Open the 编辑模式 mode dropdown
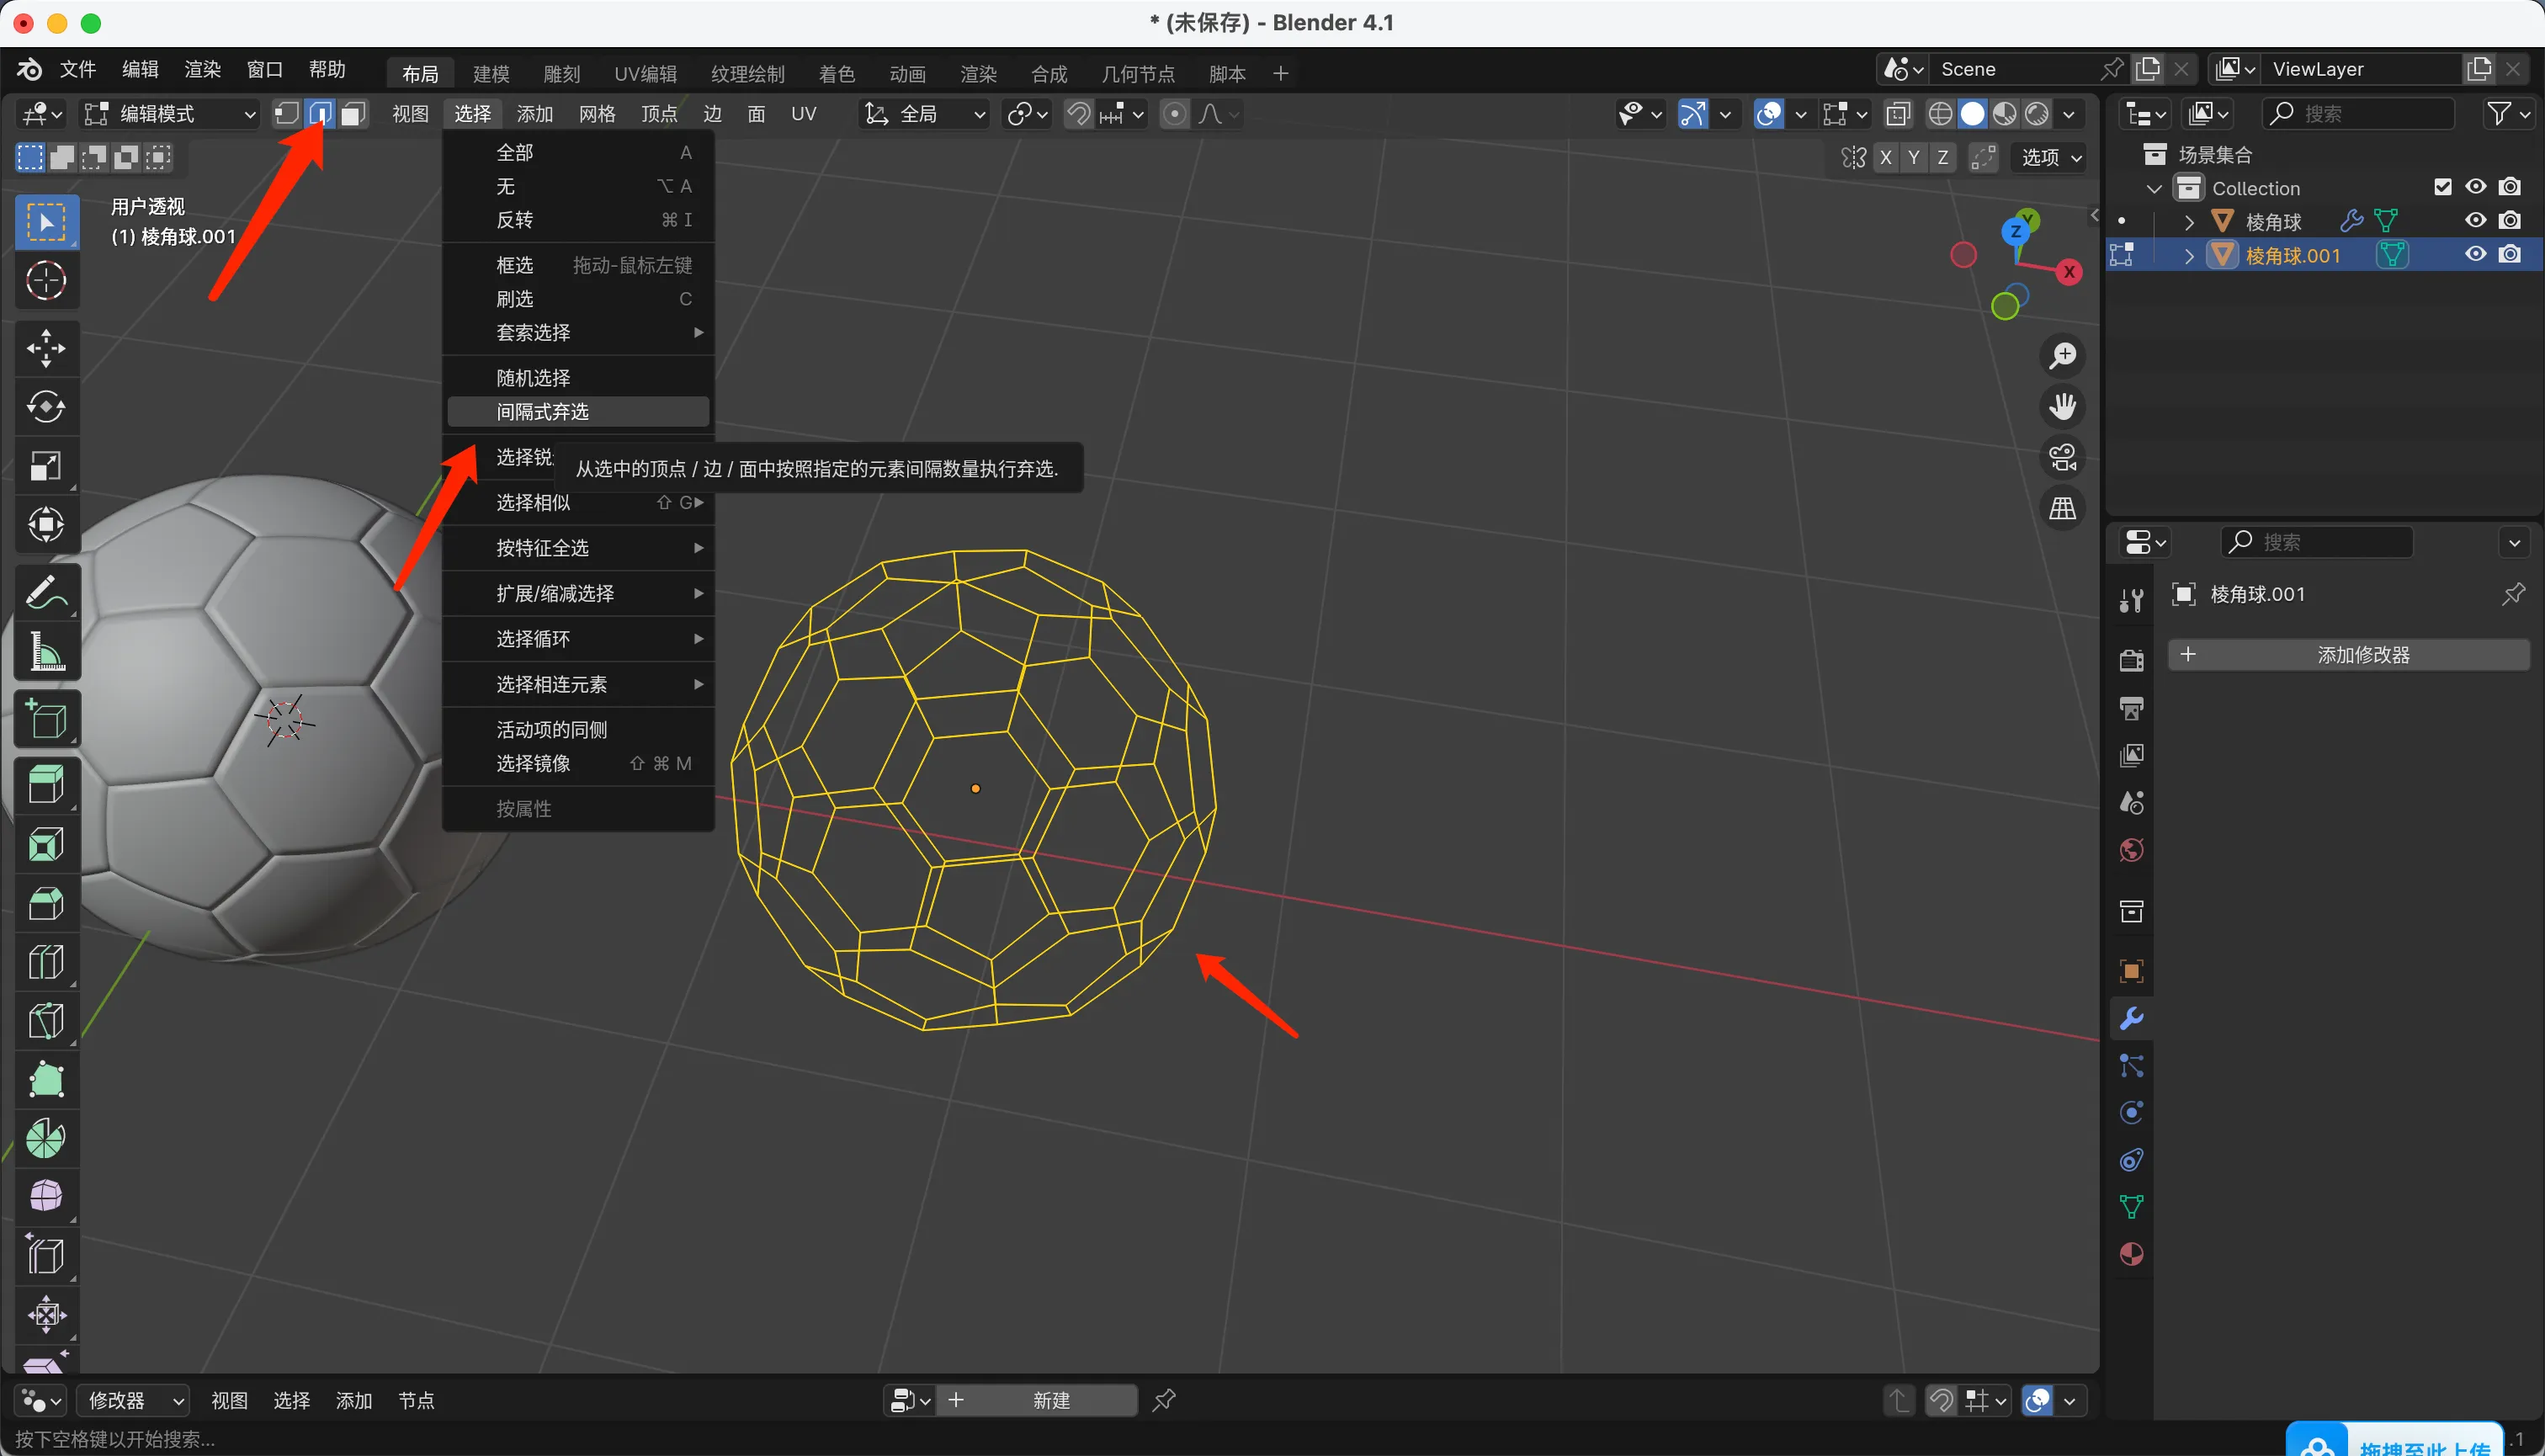Screen dimensions: 2545x1456 coord(170,114)
